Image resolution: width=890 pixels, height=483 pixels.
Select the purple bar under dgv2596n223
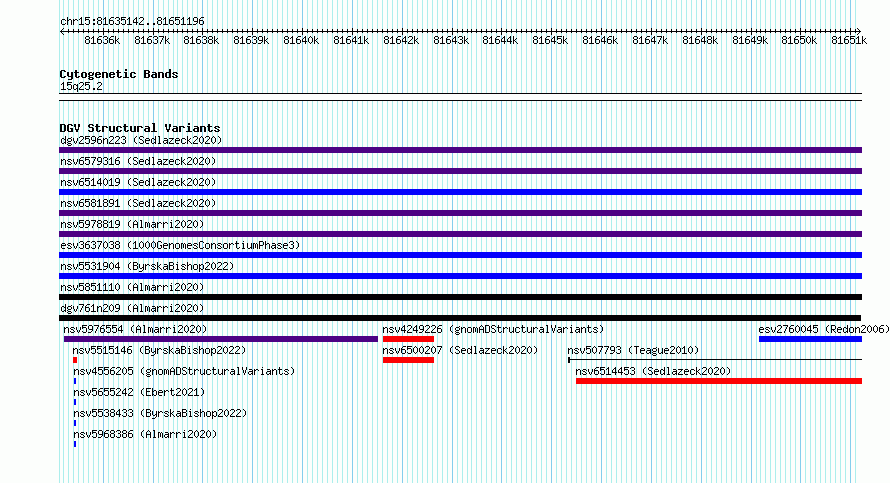(x=460, y=150)
